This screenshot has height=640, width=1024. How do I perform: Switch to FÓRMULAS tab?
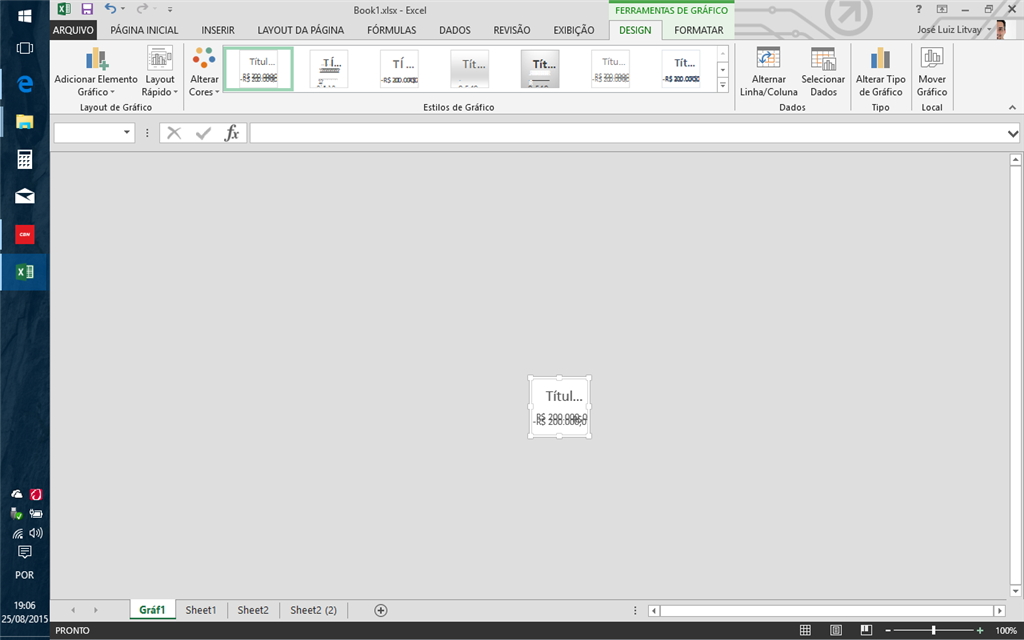[x=391, y=30]
